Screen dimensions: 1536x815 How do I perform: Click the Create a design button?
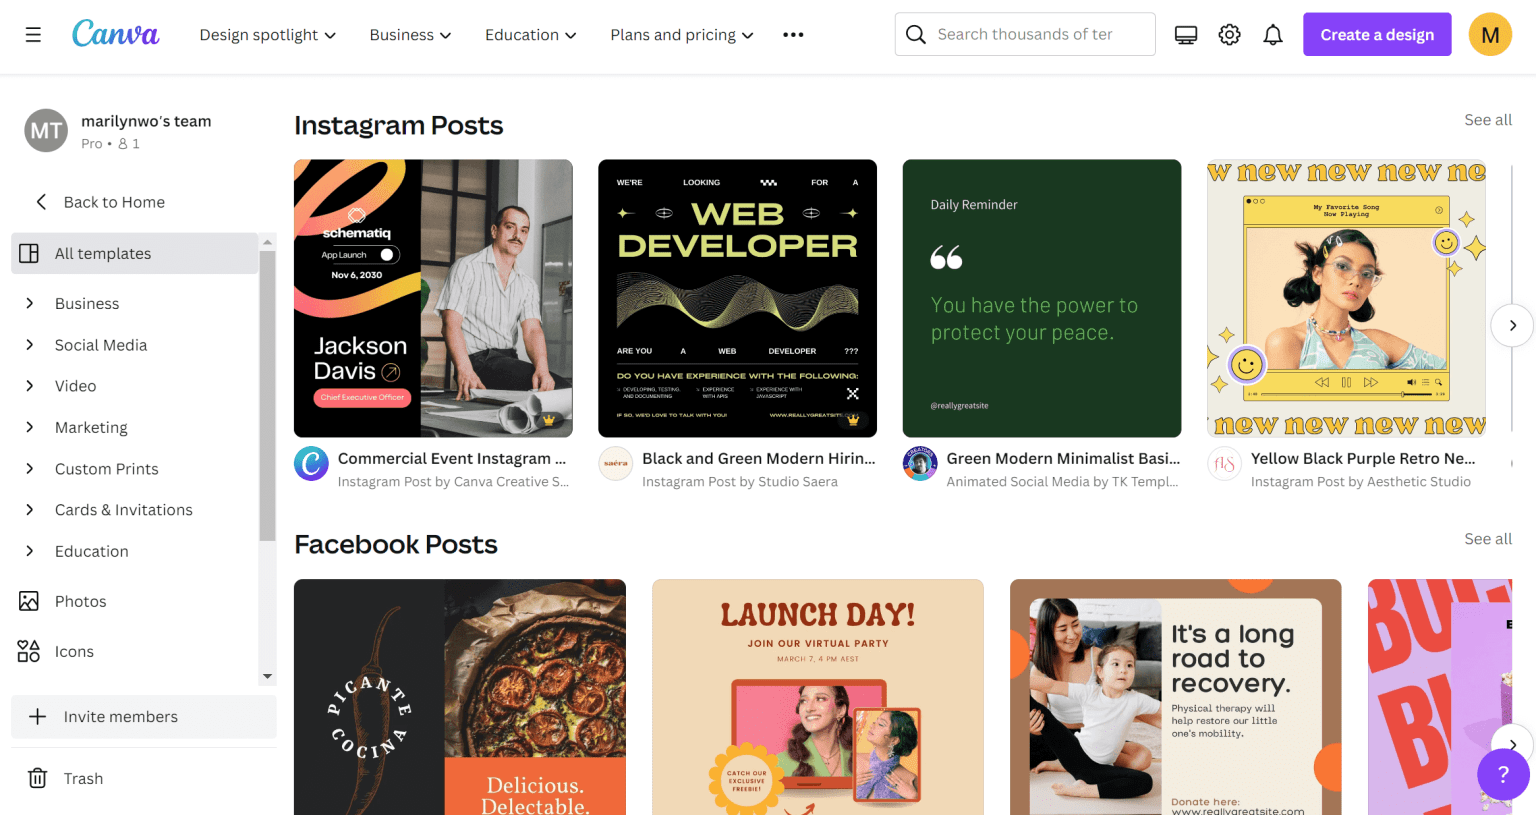tap(1377, 33)
